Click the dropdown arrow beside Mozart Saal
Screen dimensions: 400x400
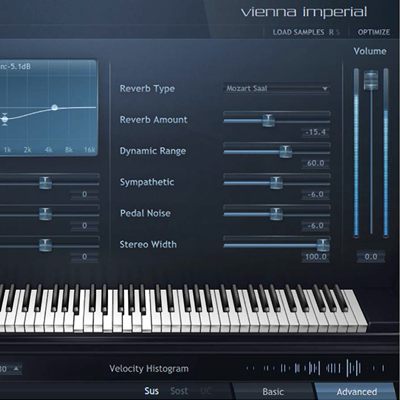pos(325,89)
